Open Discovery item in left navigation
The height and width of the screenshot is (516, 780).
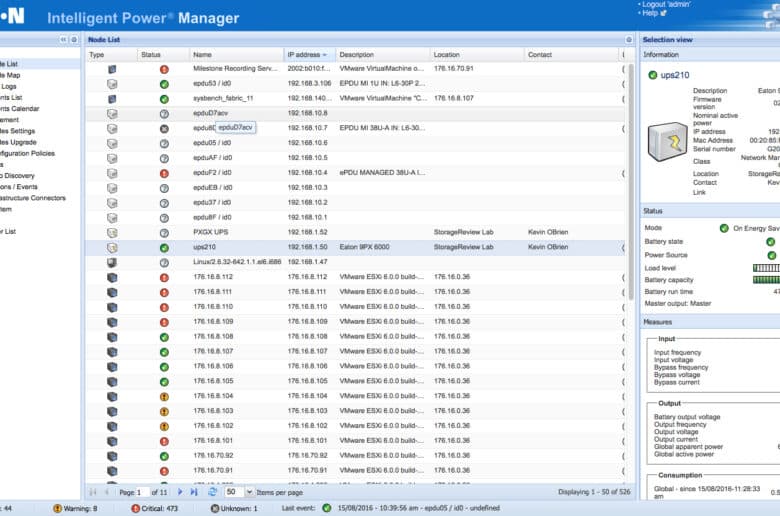tap(17, 176)
